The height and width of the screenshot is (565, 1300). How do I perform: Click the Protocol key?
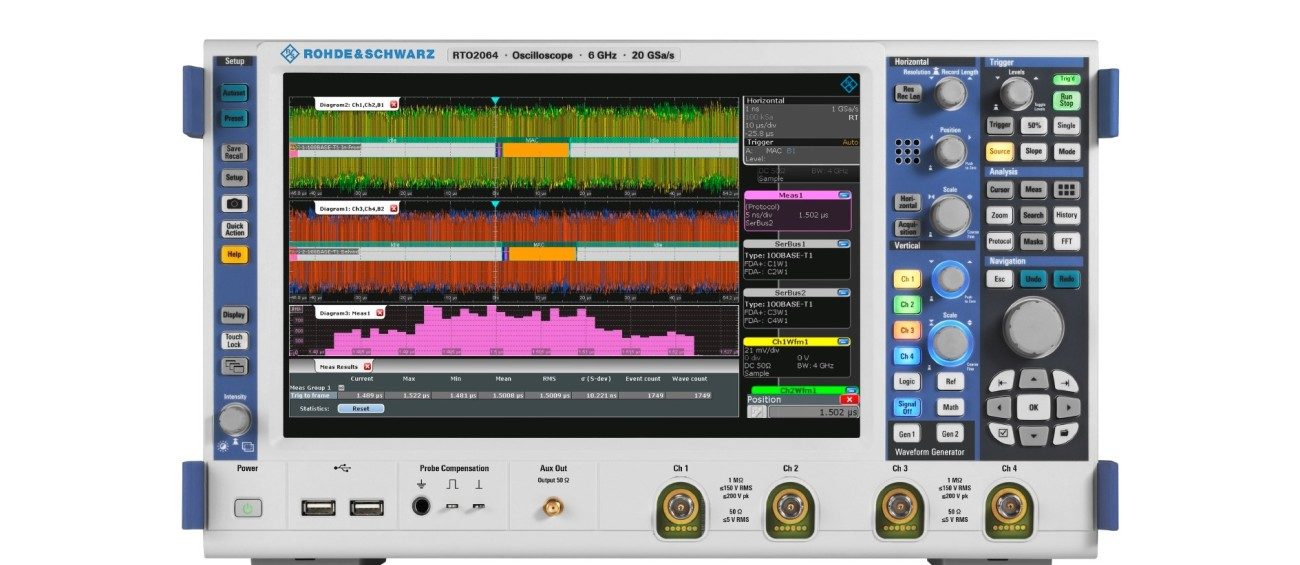coord(1000,241)
